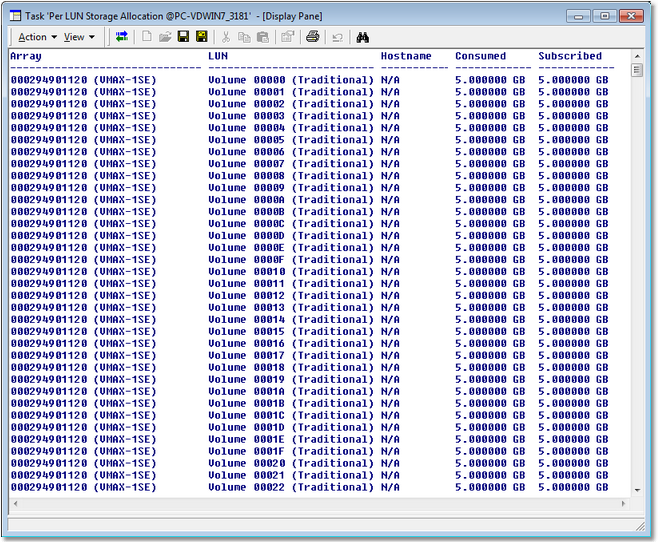
Task: Click the window icon in title bar
Action: point(15,16)
